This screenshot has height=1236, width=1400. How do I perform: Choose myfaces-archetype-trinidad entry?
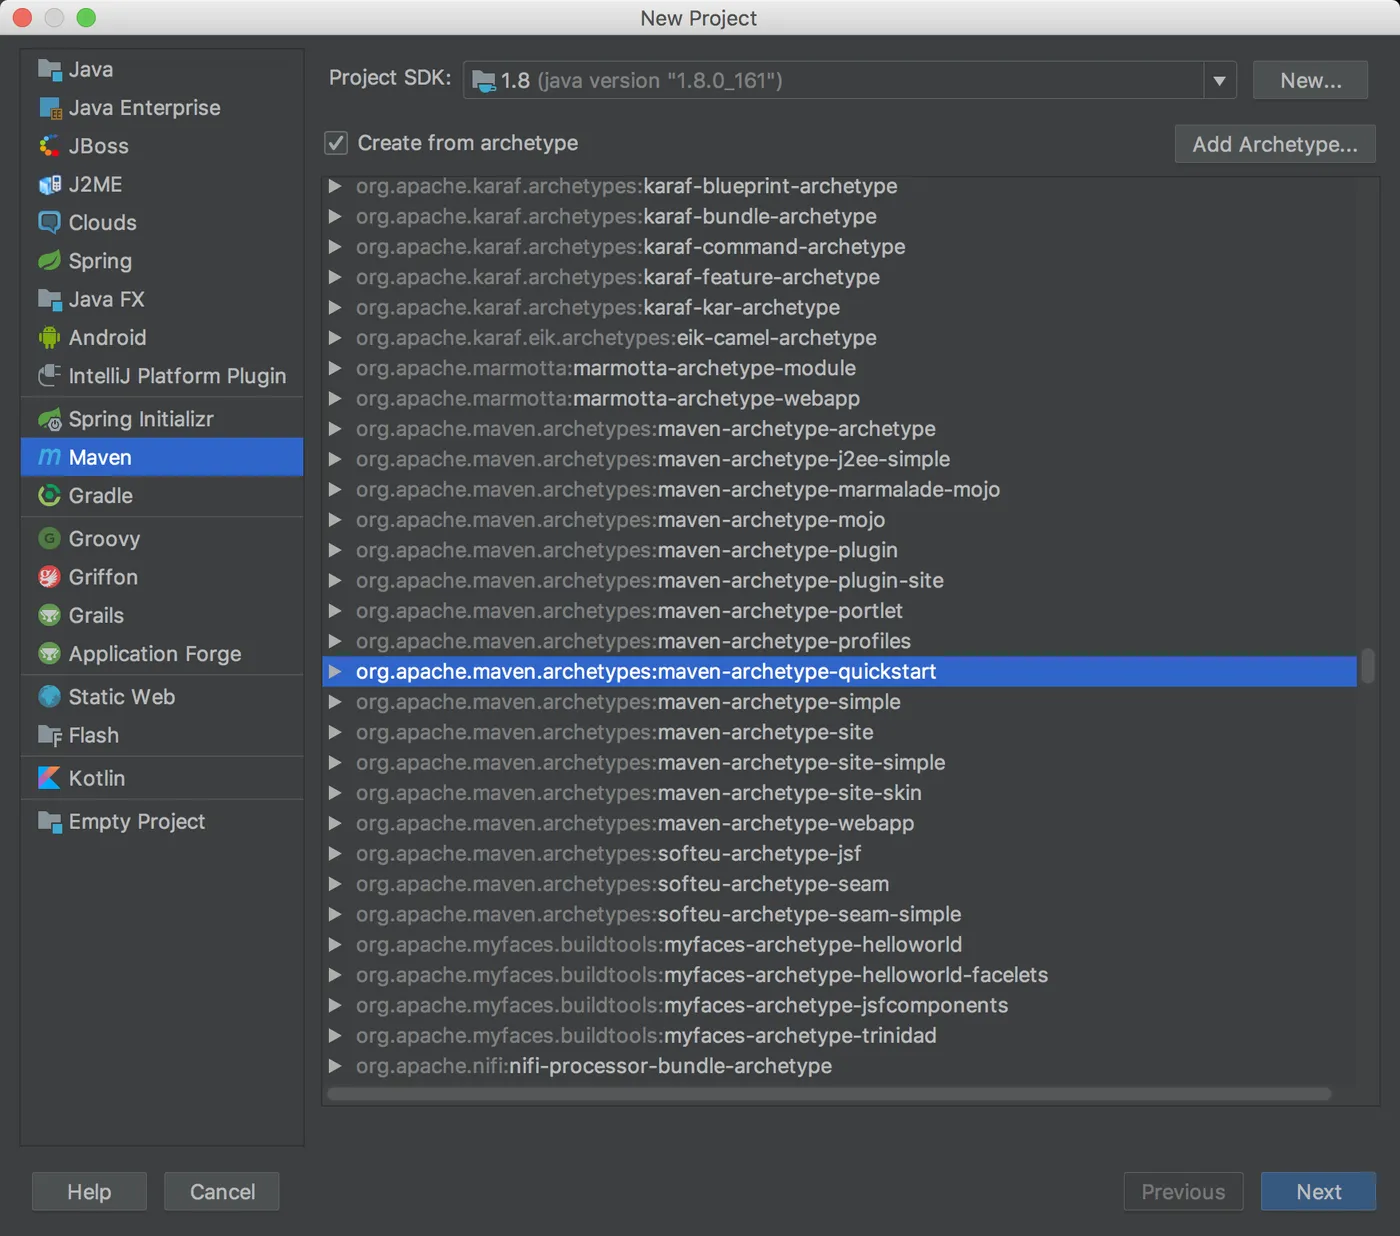pos(840,1035)
